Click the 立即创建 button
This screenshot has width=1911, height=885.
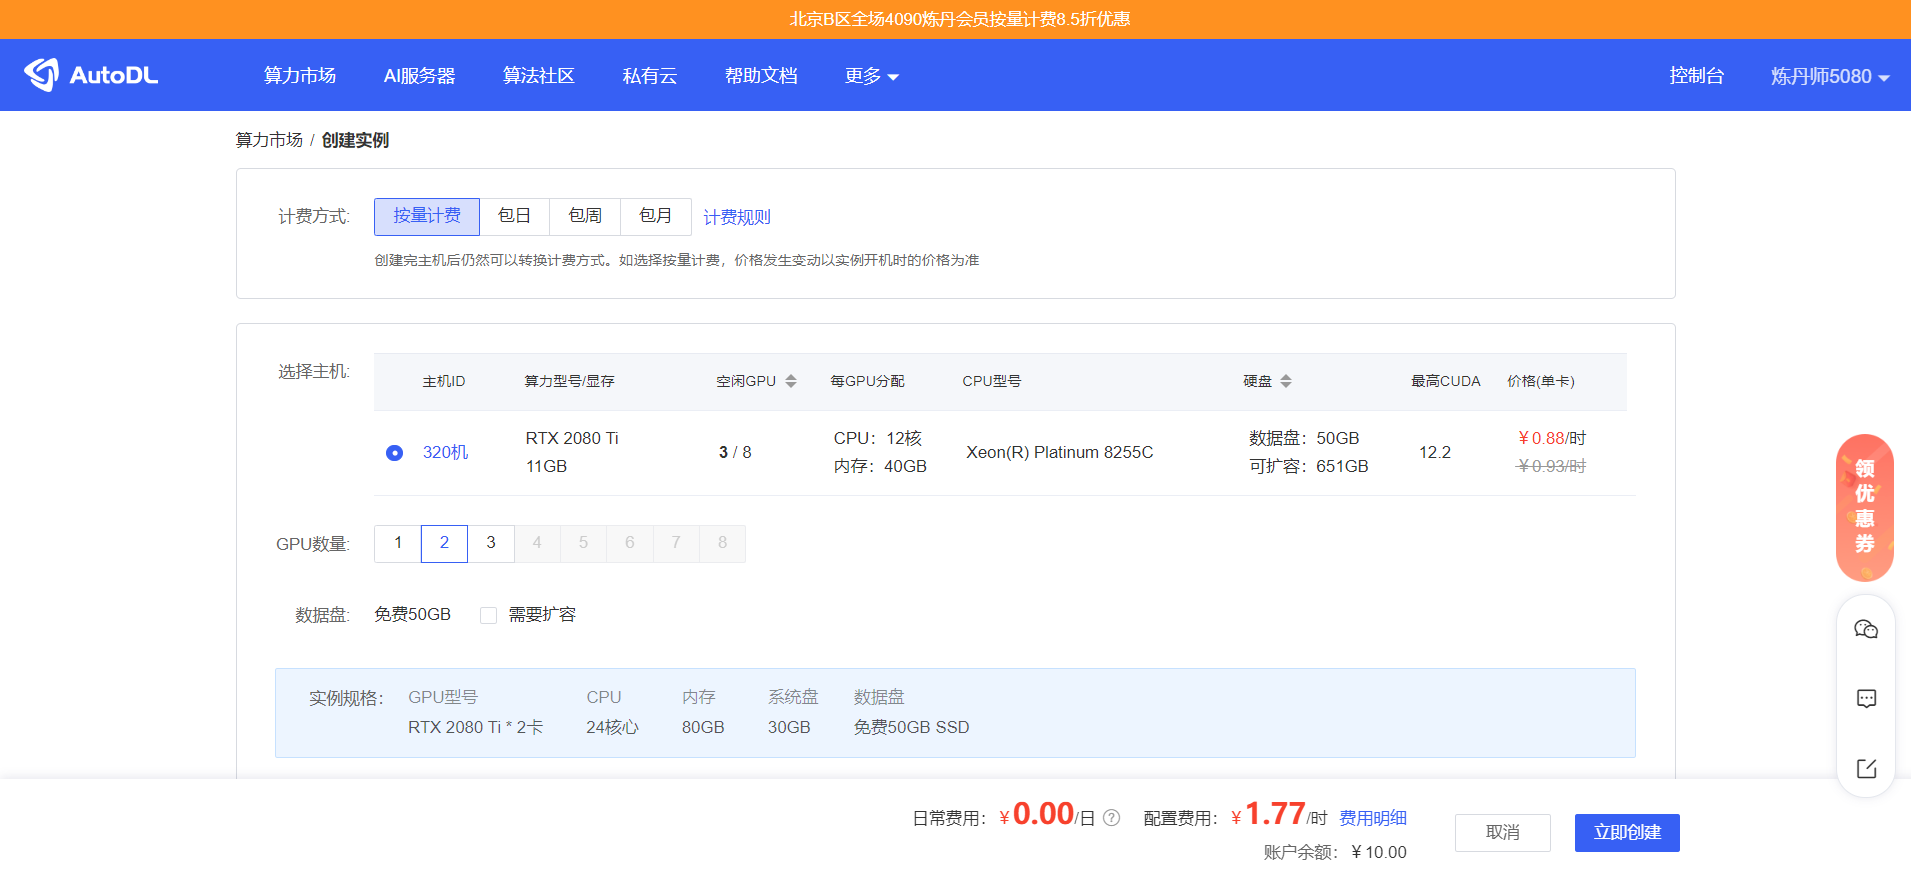click(x=1627, y=833)
